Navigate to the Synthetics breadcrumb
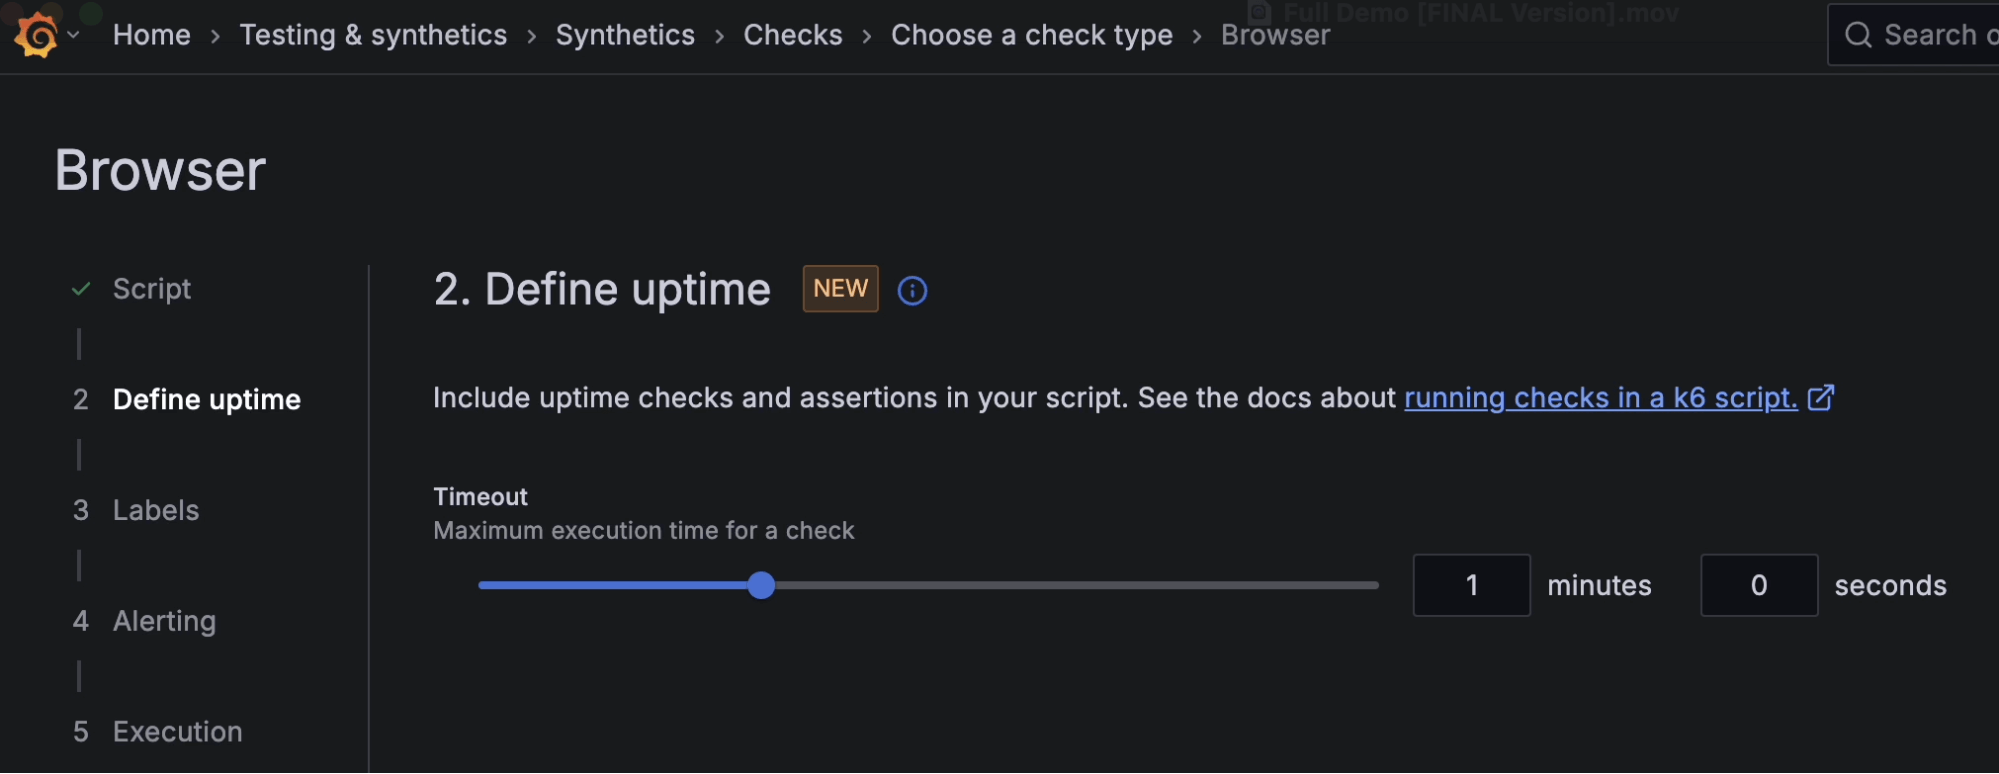This screenshot has height=774, width=1999. point(625,35)
